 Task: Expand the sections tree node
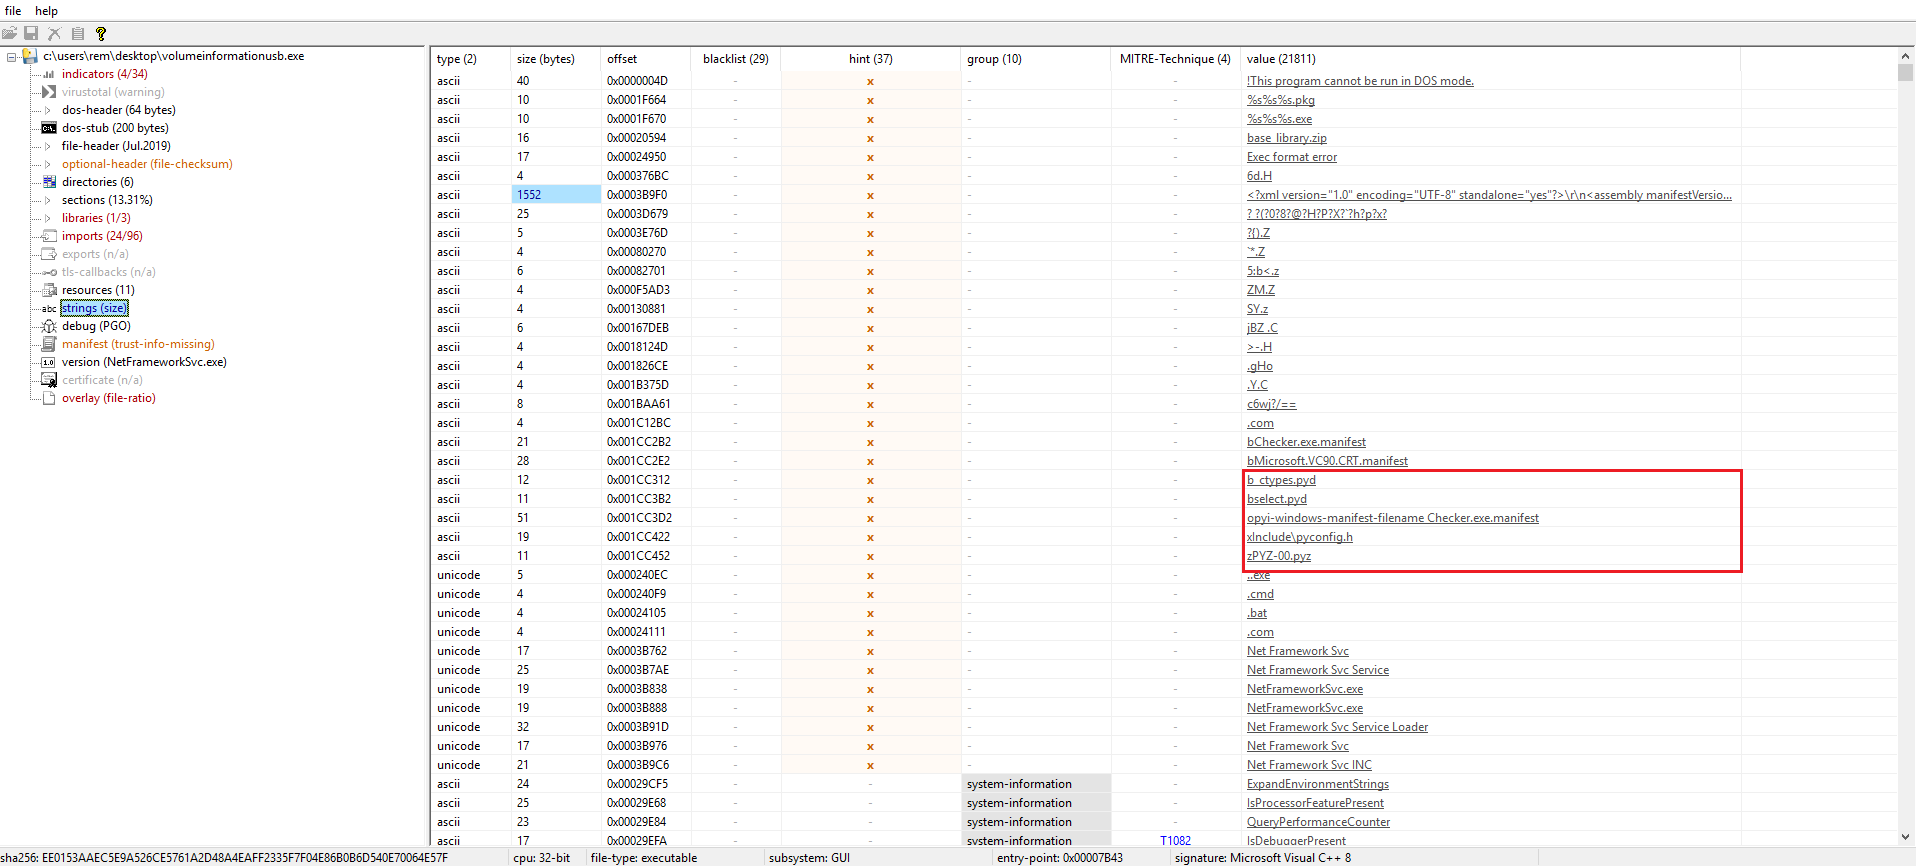[47, 200]
